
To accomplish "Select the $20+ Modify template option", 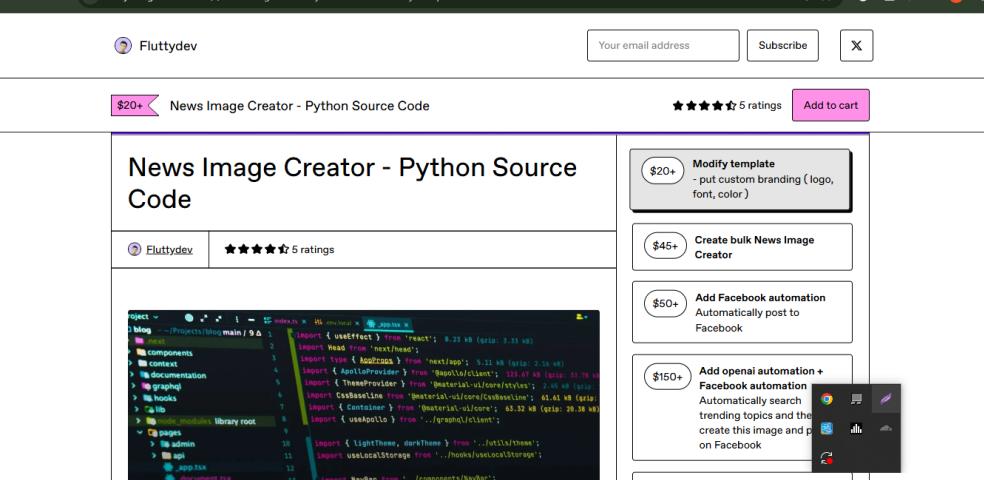I will click(x=740, y=179).
